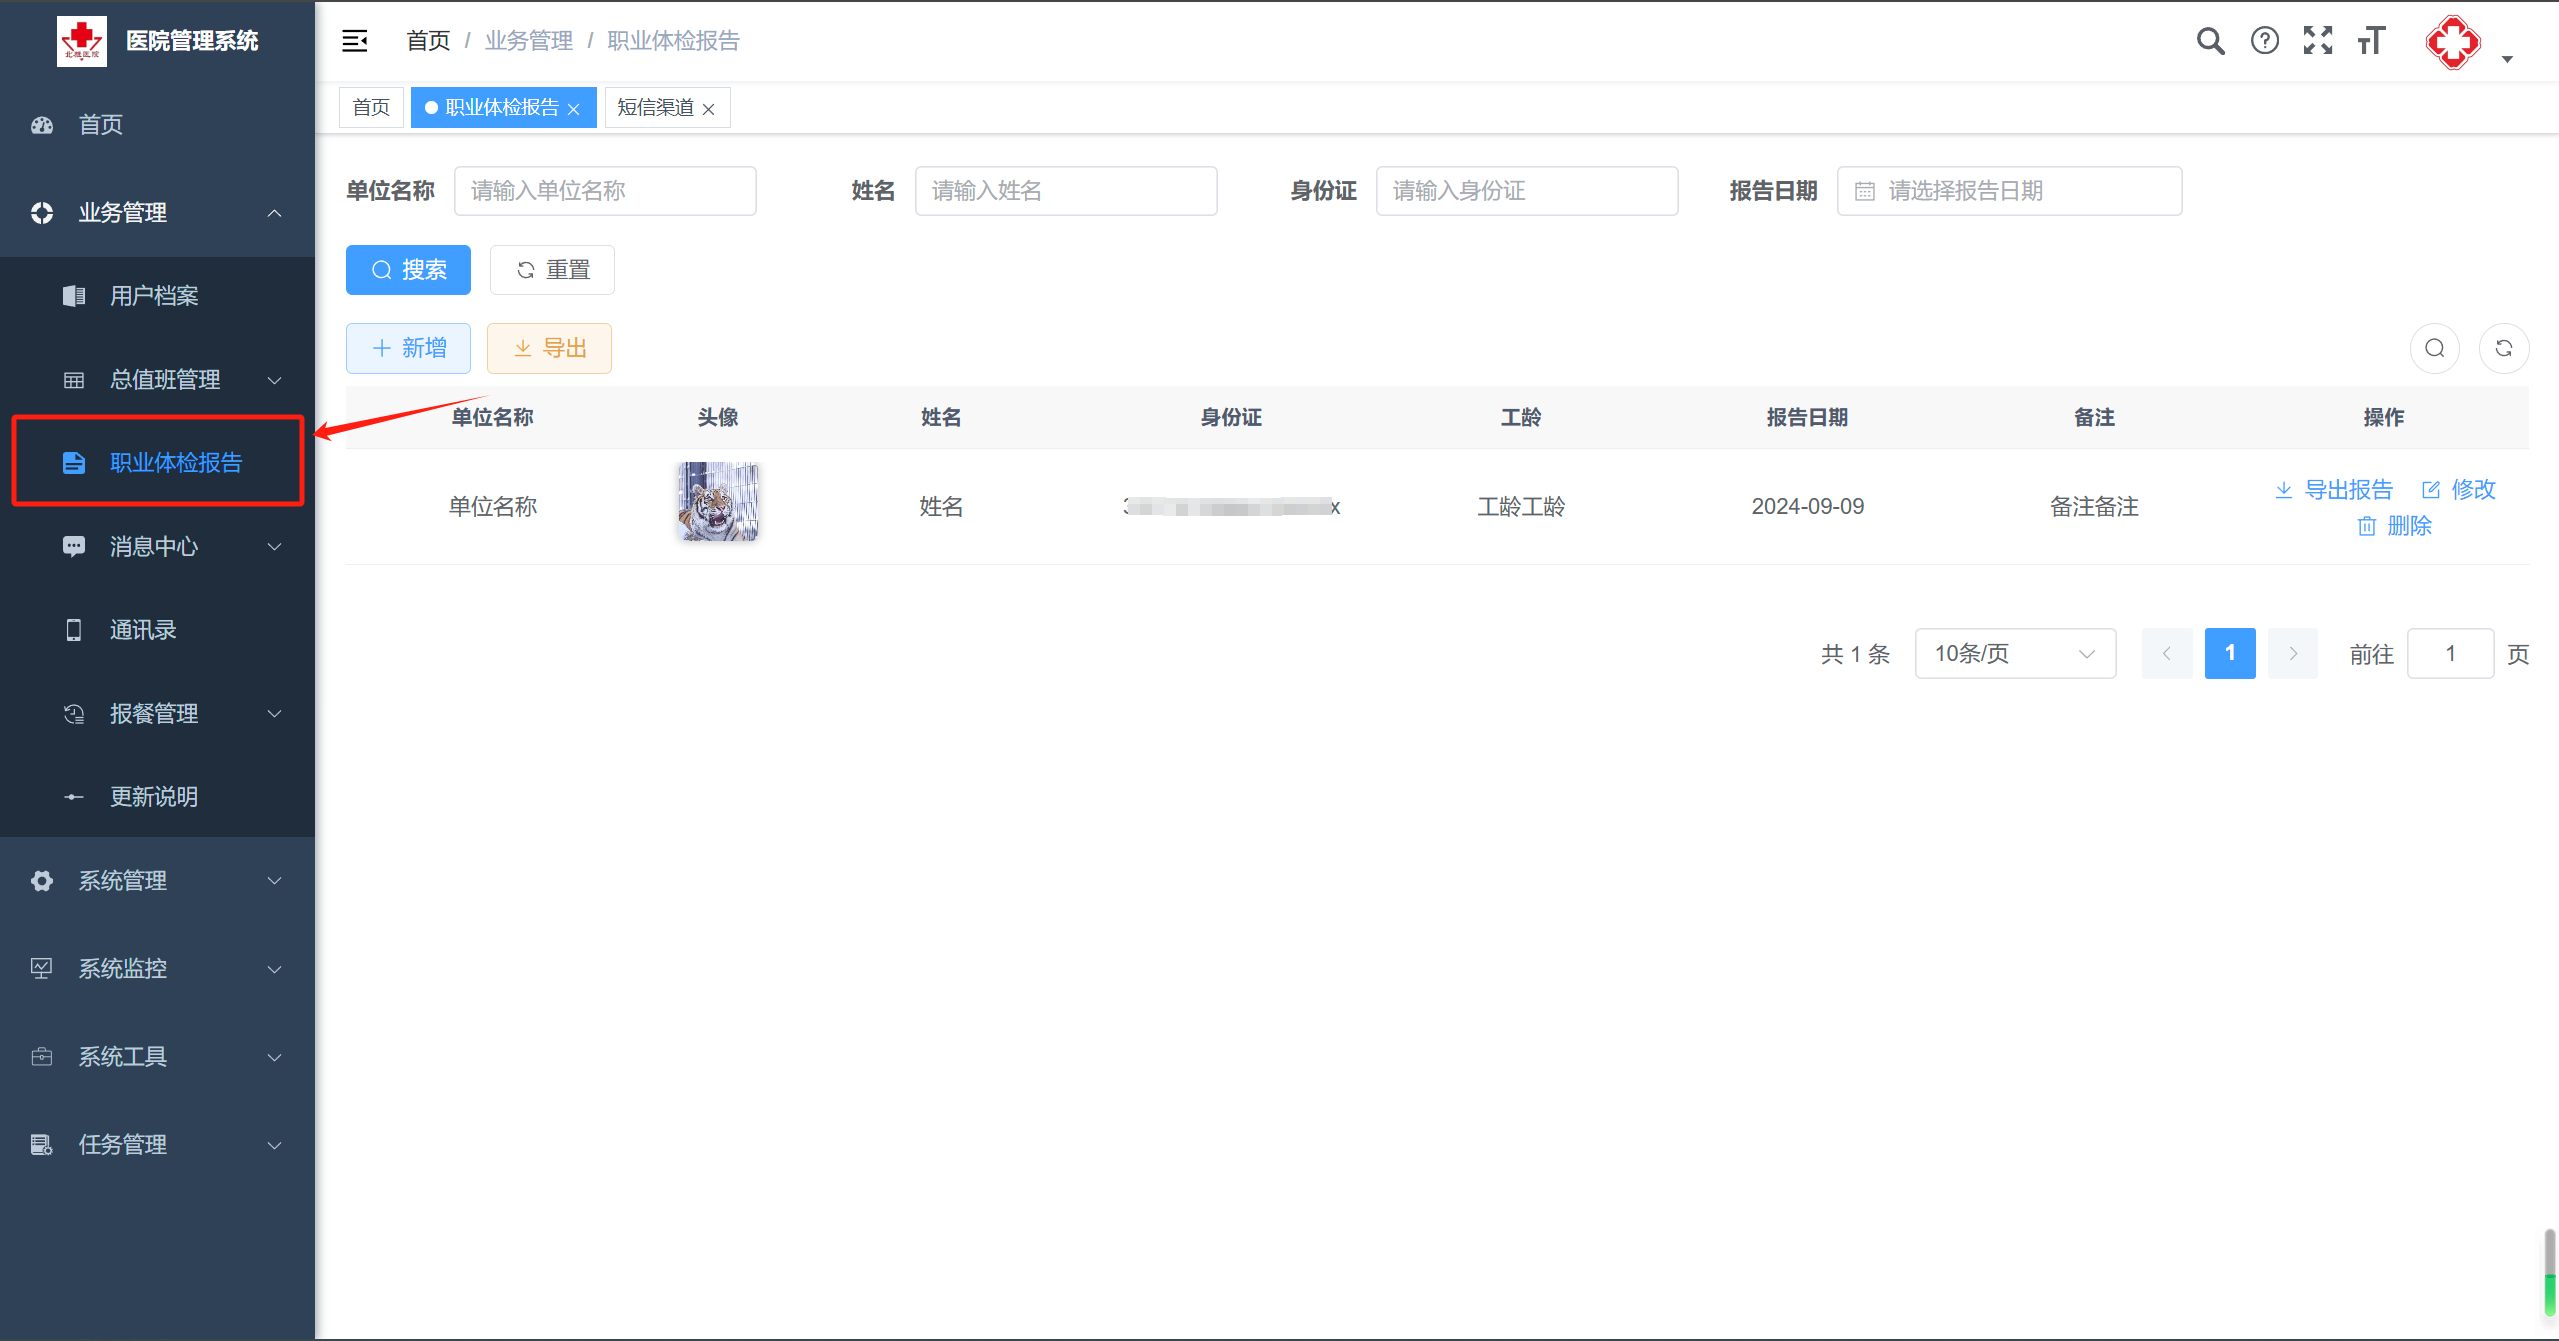The width and height of the screenshot is (2559, 1341).
Task: Close the 职业体检报告 tab
Action: 574,109
